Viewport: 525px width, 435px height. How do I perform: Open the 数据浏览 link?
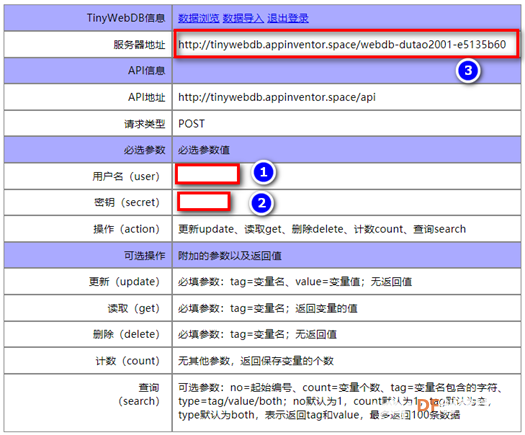199,18
